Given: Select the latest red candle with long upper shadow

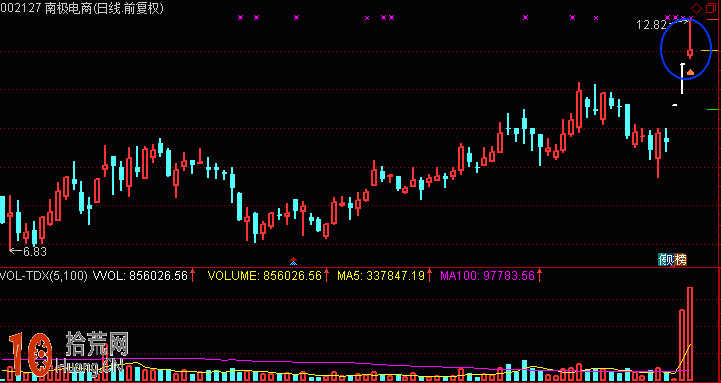Looking at the screenshot, I should click(x=690, y=40).
